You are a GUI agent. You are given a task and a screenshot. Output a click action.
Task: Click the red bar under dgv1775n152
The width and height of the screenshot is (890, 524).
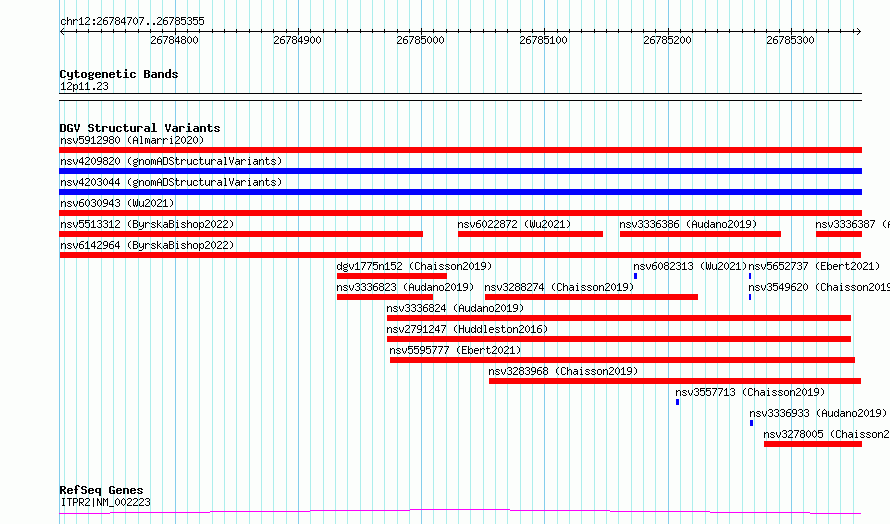click(x=392, y=276)
